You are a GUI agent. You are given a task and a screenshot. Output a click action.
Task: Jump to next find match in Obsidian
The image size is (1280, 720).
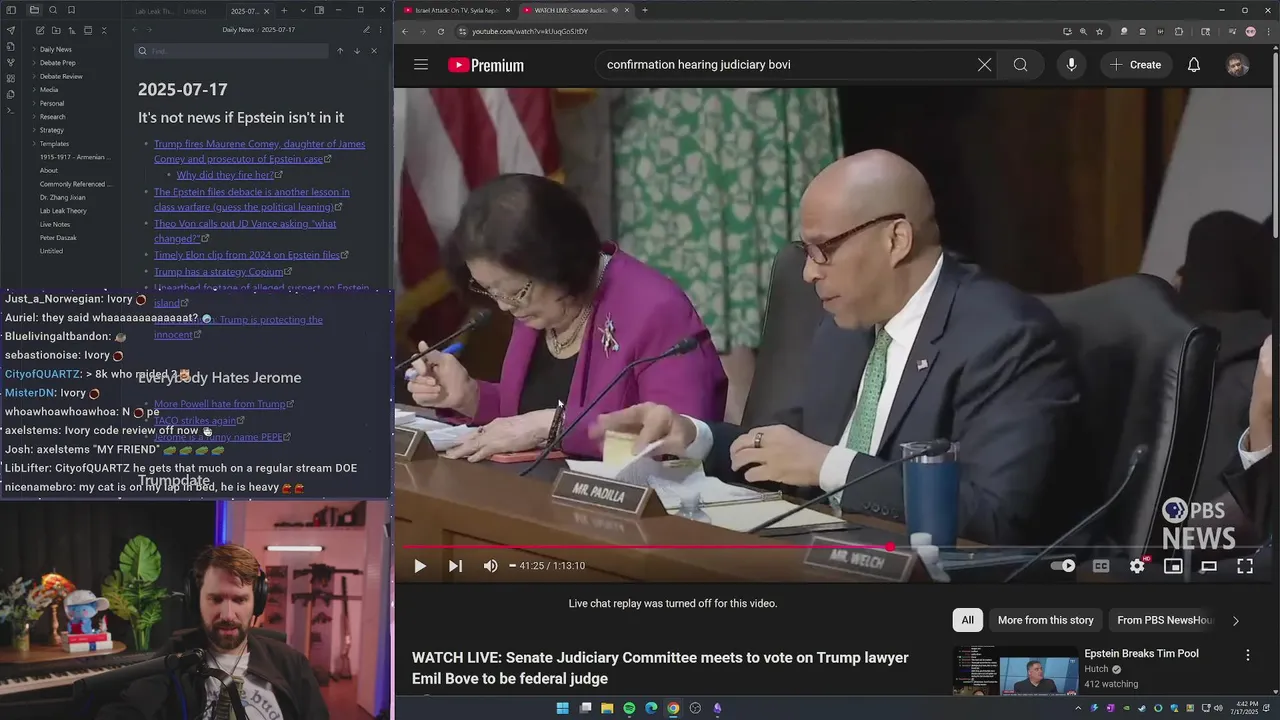357,51
